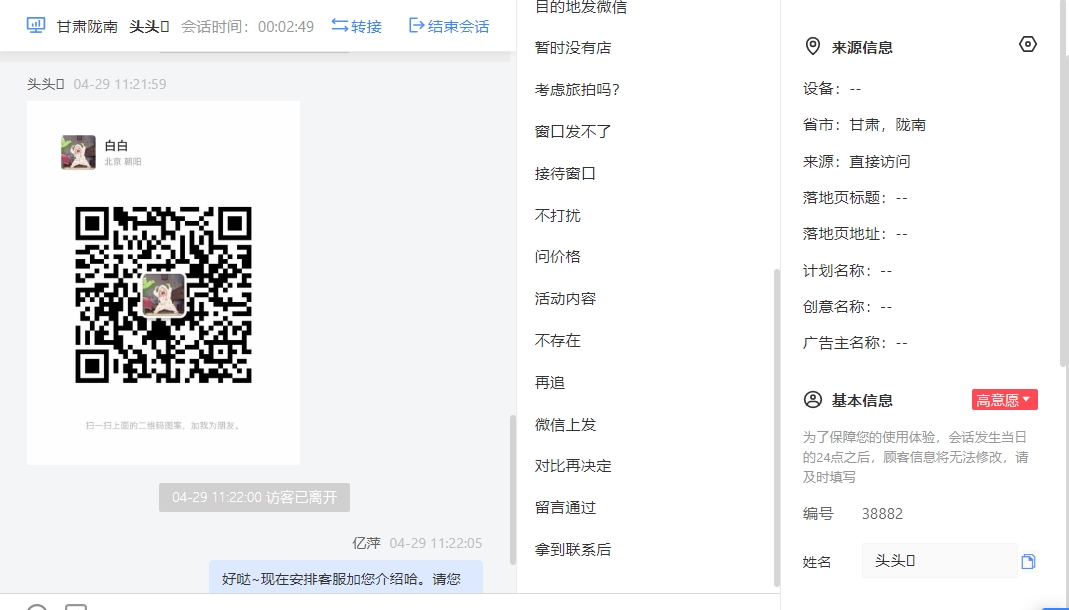Open the 高意愿 intent dropdown
1069x610 pixels.
click(1004, 399)
